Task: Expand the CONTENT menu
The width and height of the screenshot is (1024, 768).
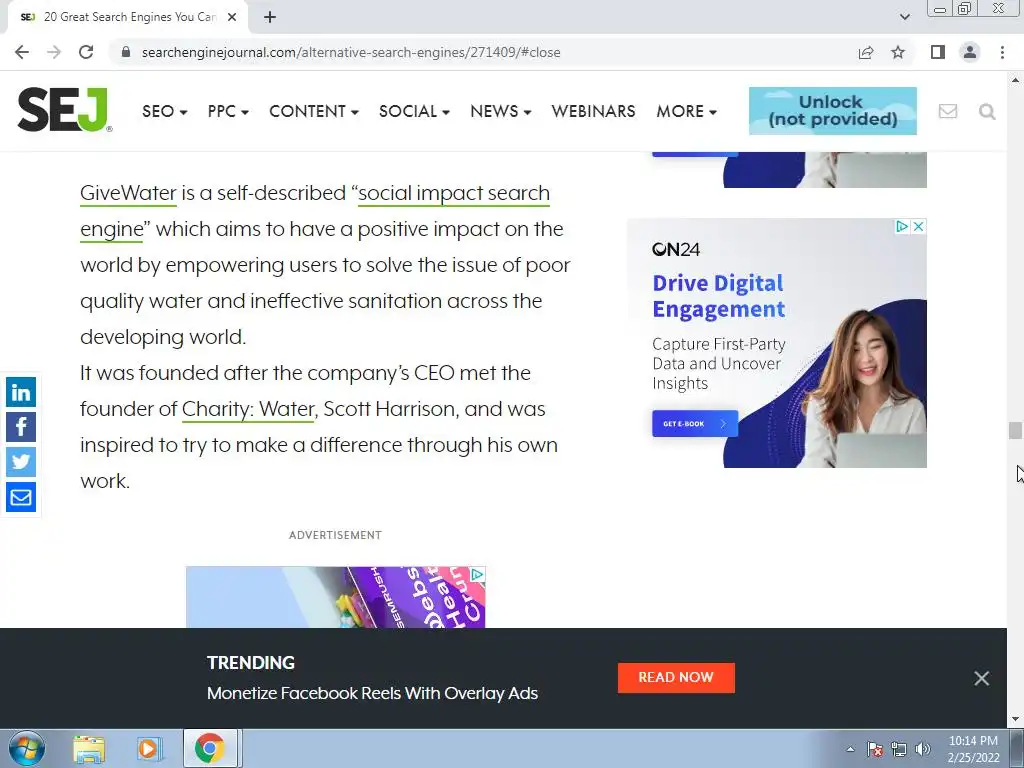Action: 313,112
